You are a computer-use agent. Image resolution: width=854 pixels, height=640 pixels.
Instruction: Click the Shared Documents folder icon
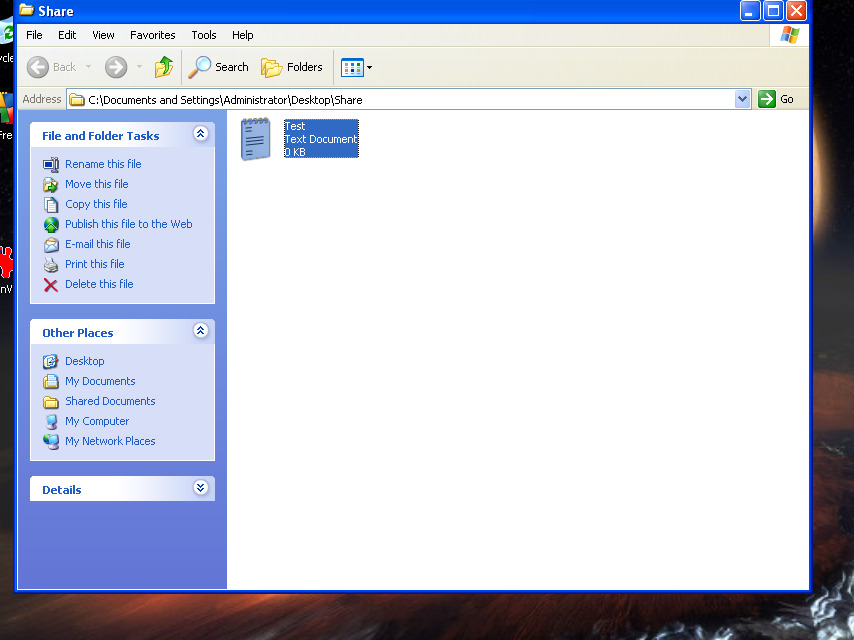point(51,402)
